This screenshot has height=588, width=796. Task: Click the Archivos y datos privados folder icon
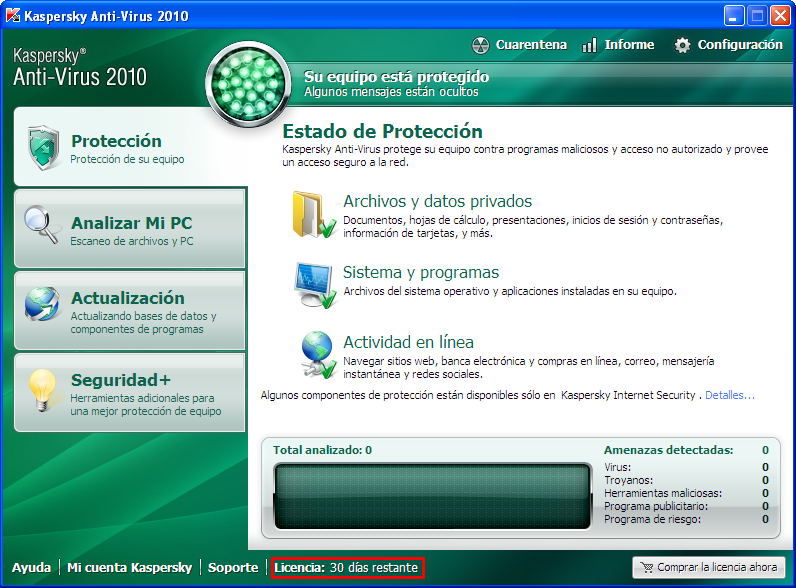(314, 215)
